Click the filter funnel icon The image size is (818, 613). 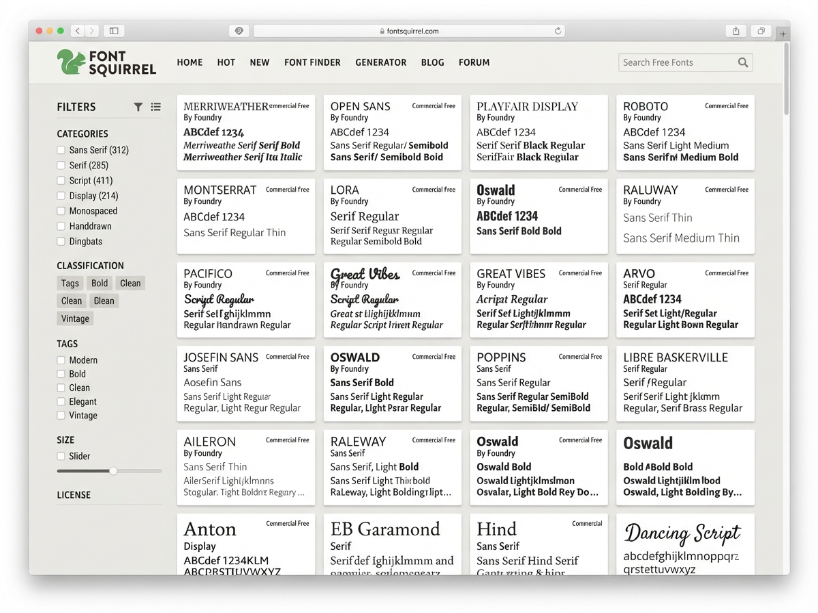click(138, 107)
